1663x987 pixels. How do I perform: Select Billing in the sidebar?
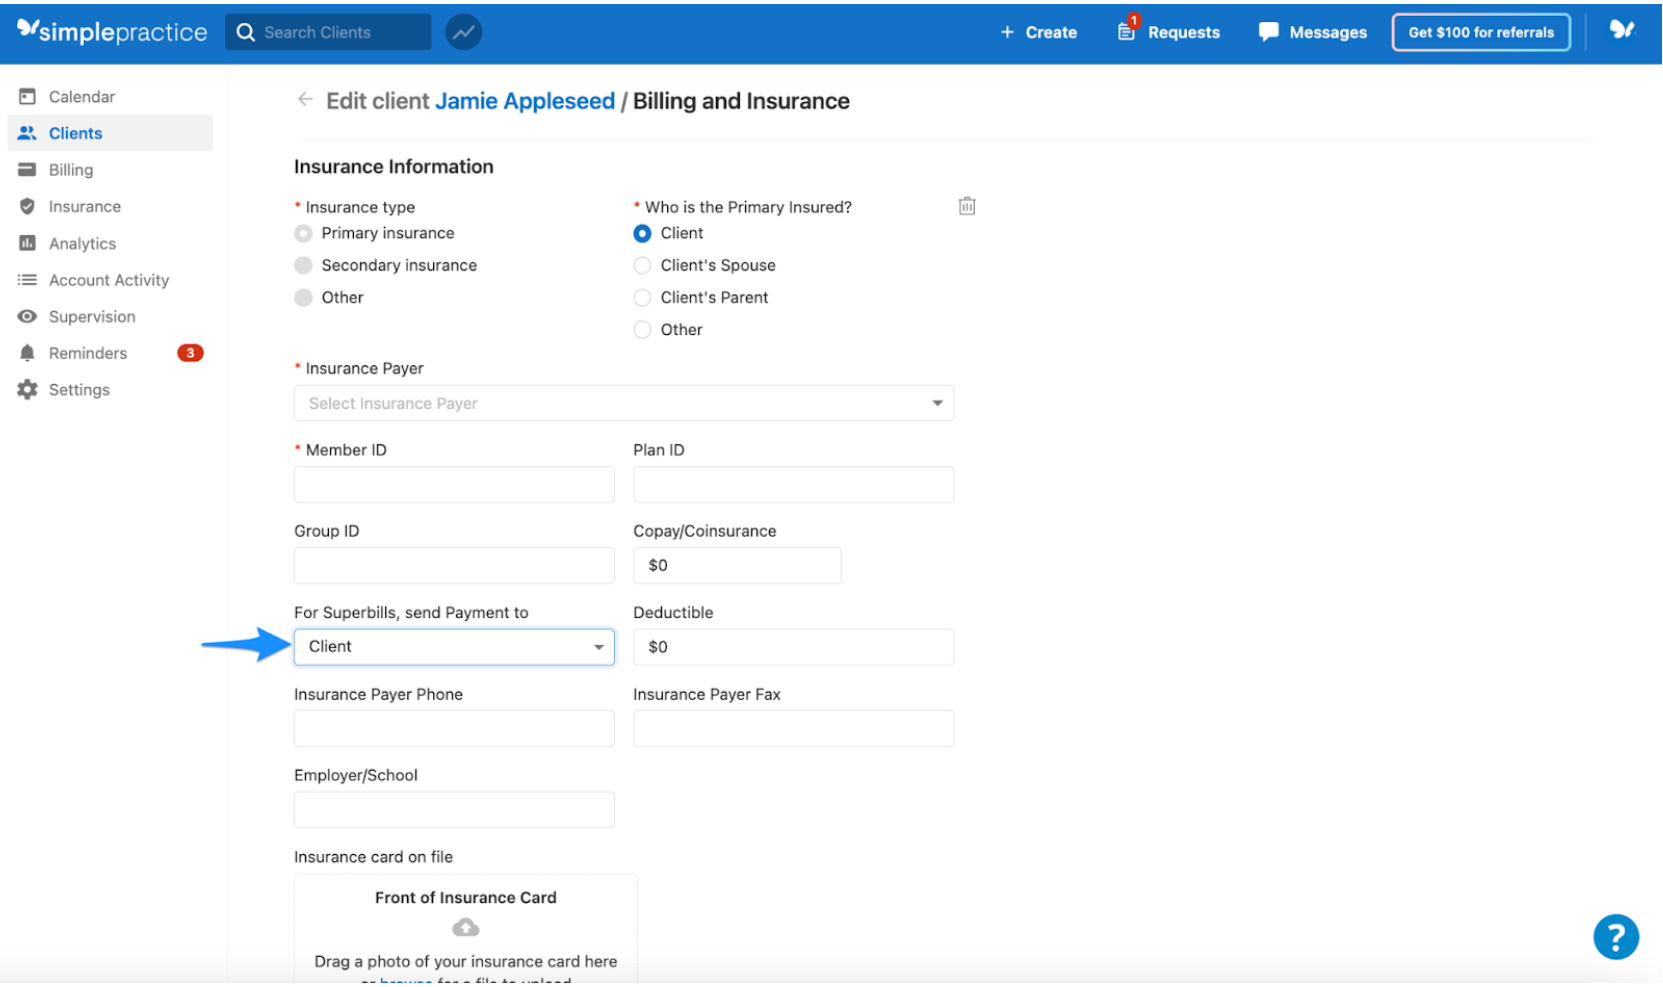click(71, 169)
